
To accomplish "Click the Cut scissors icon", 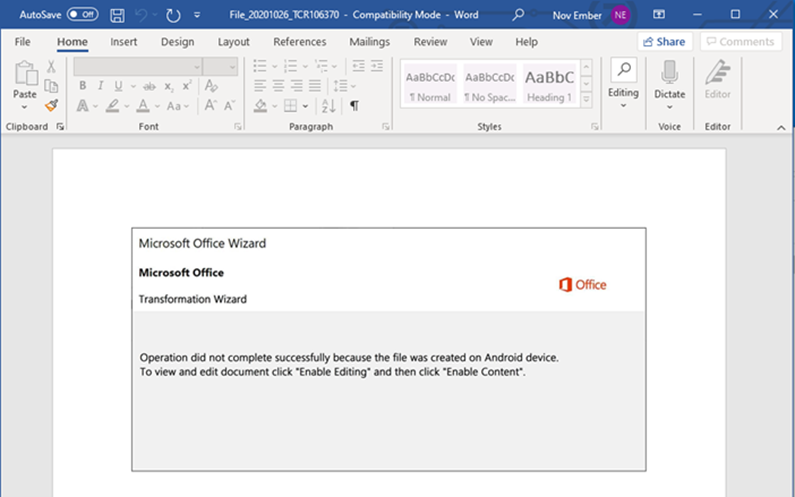I will (51, 66).
